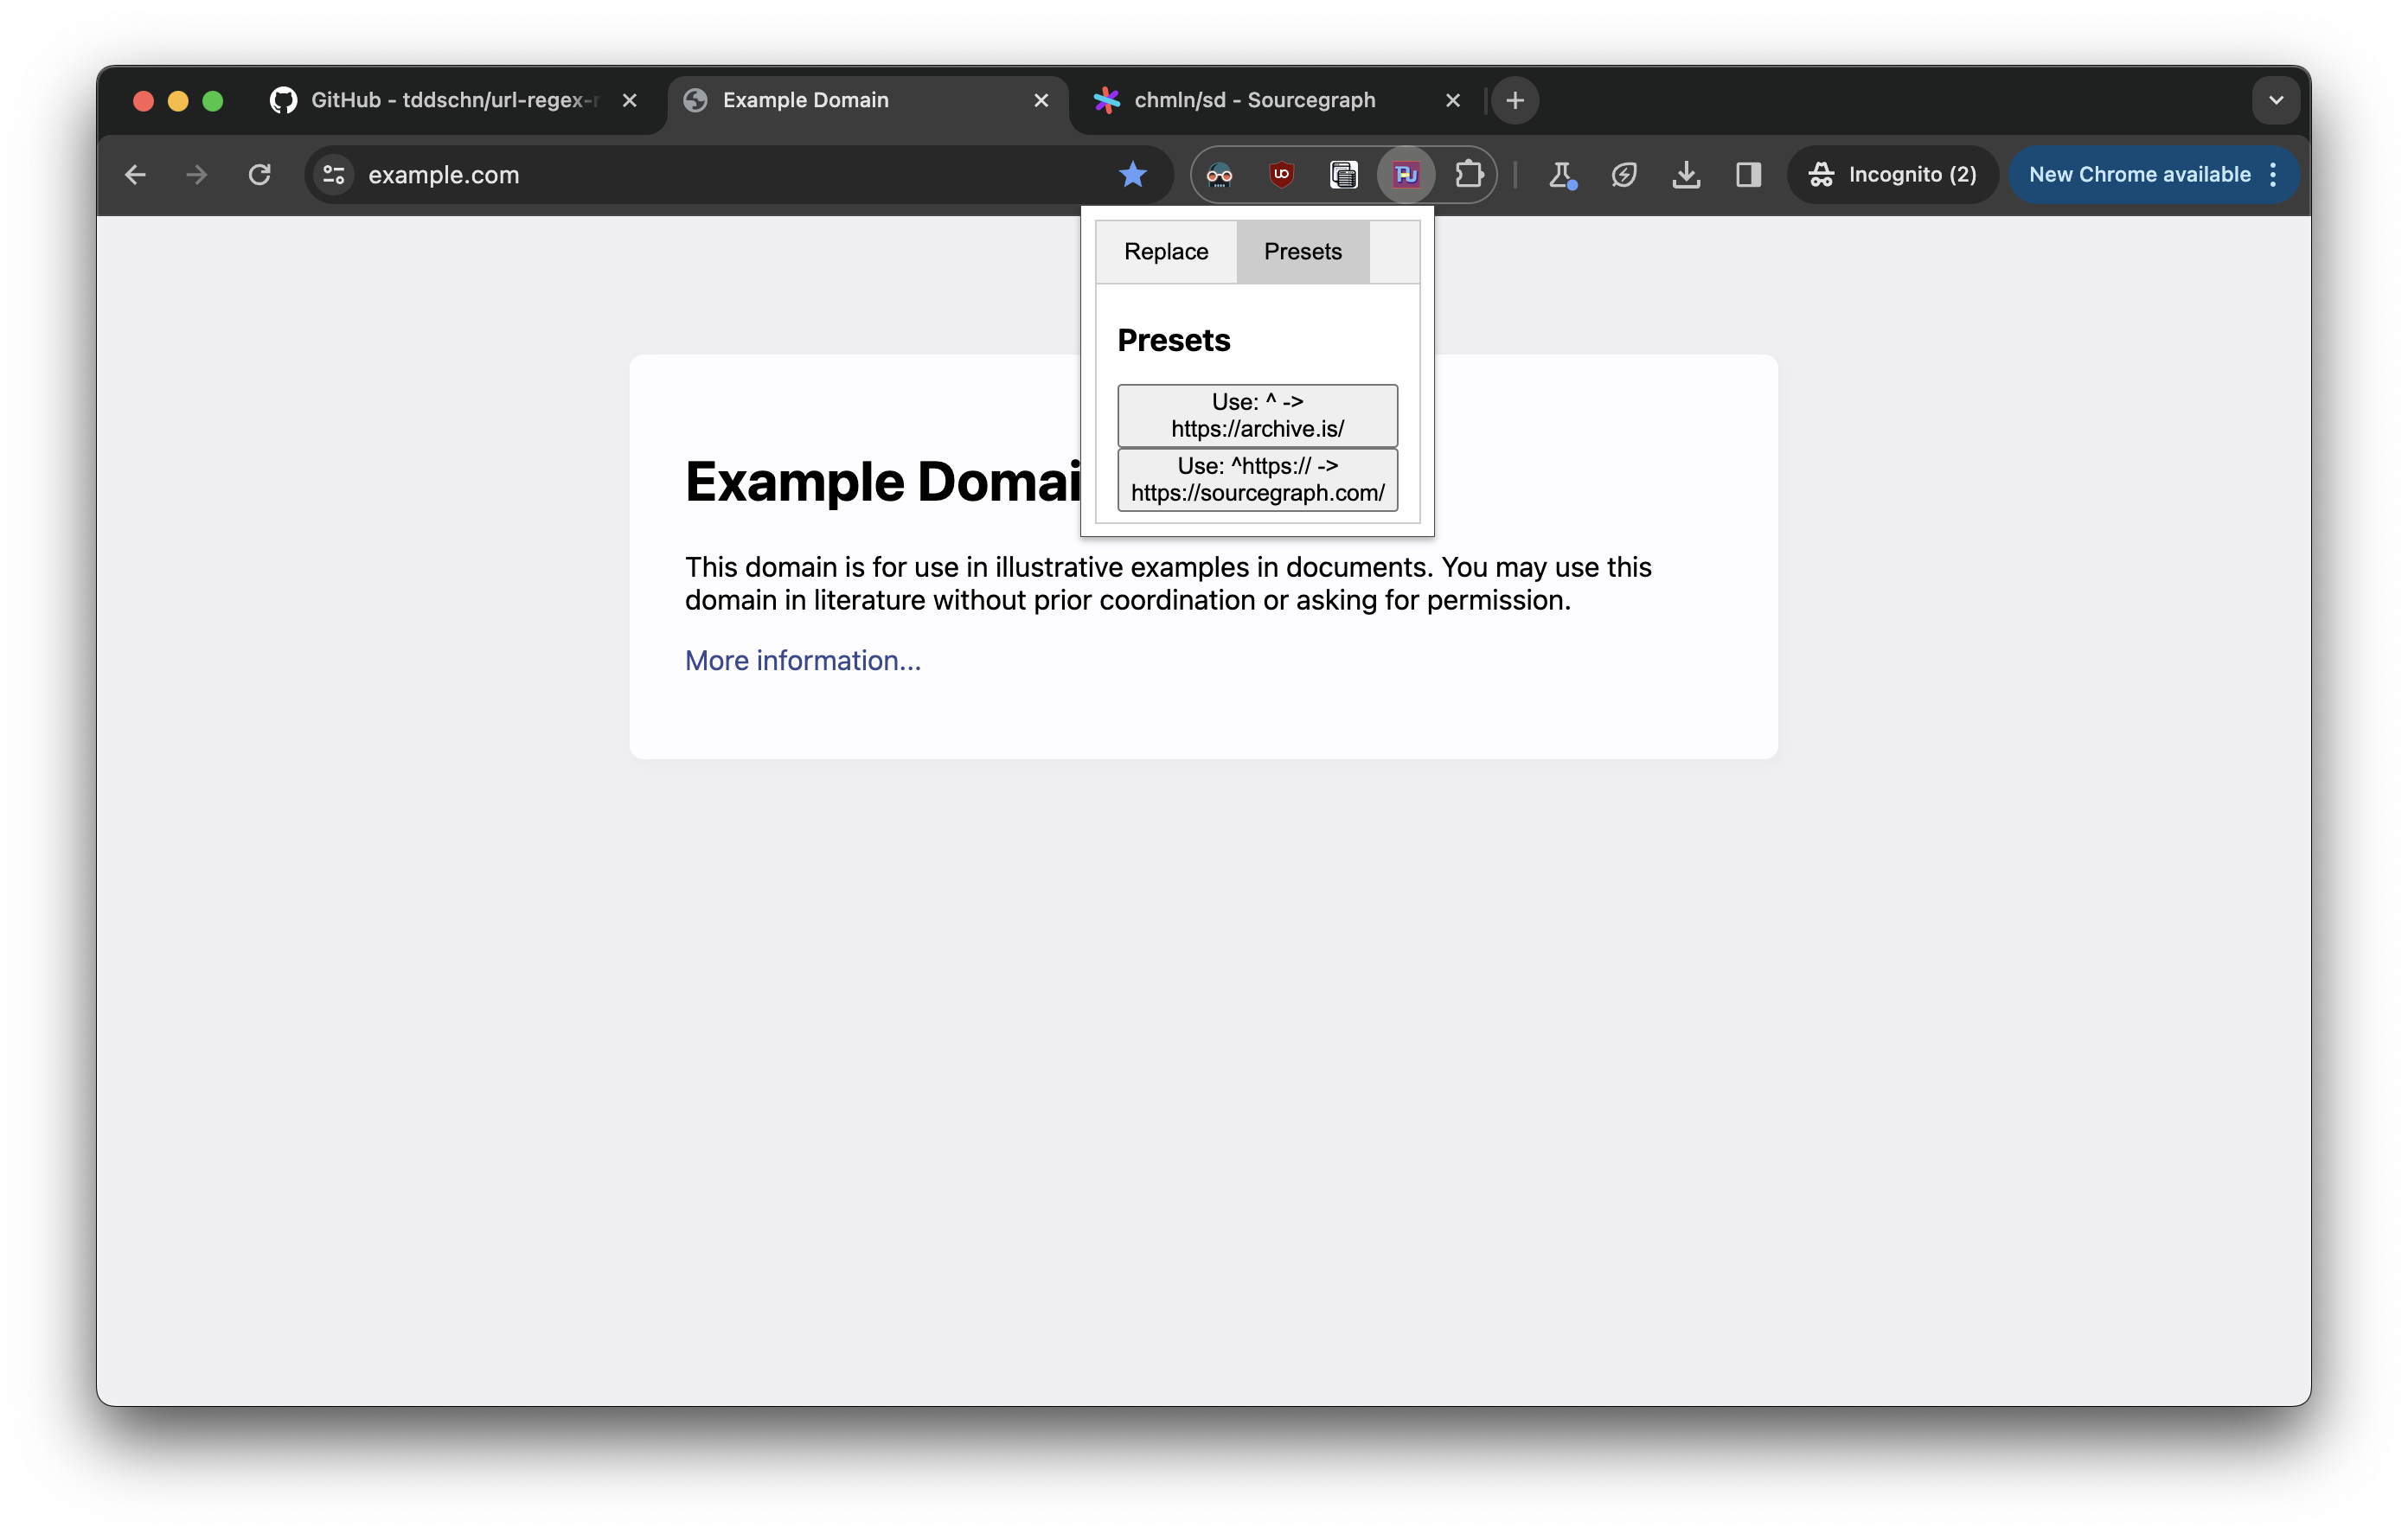Follow the More information link

point(802,660)
